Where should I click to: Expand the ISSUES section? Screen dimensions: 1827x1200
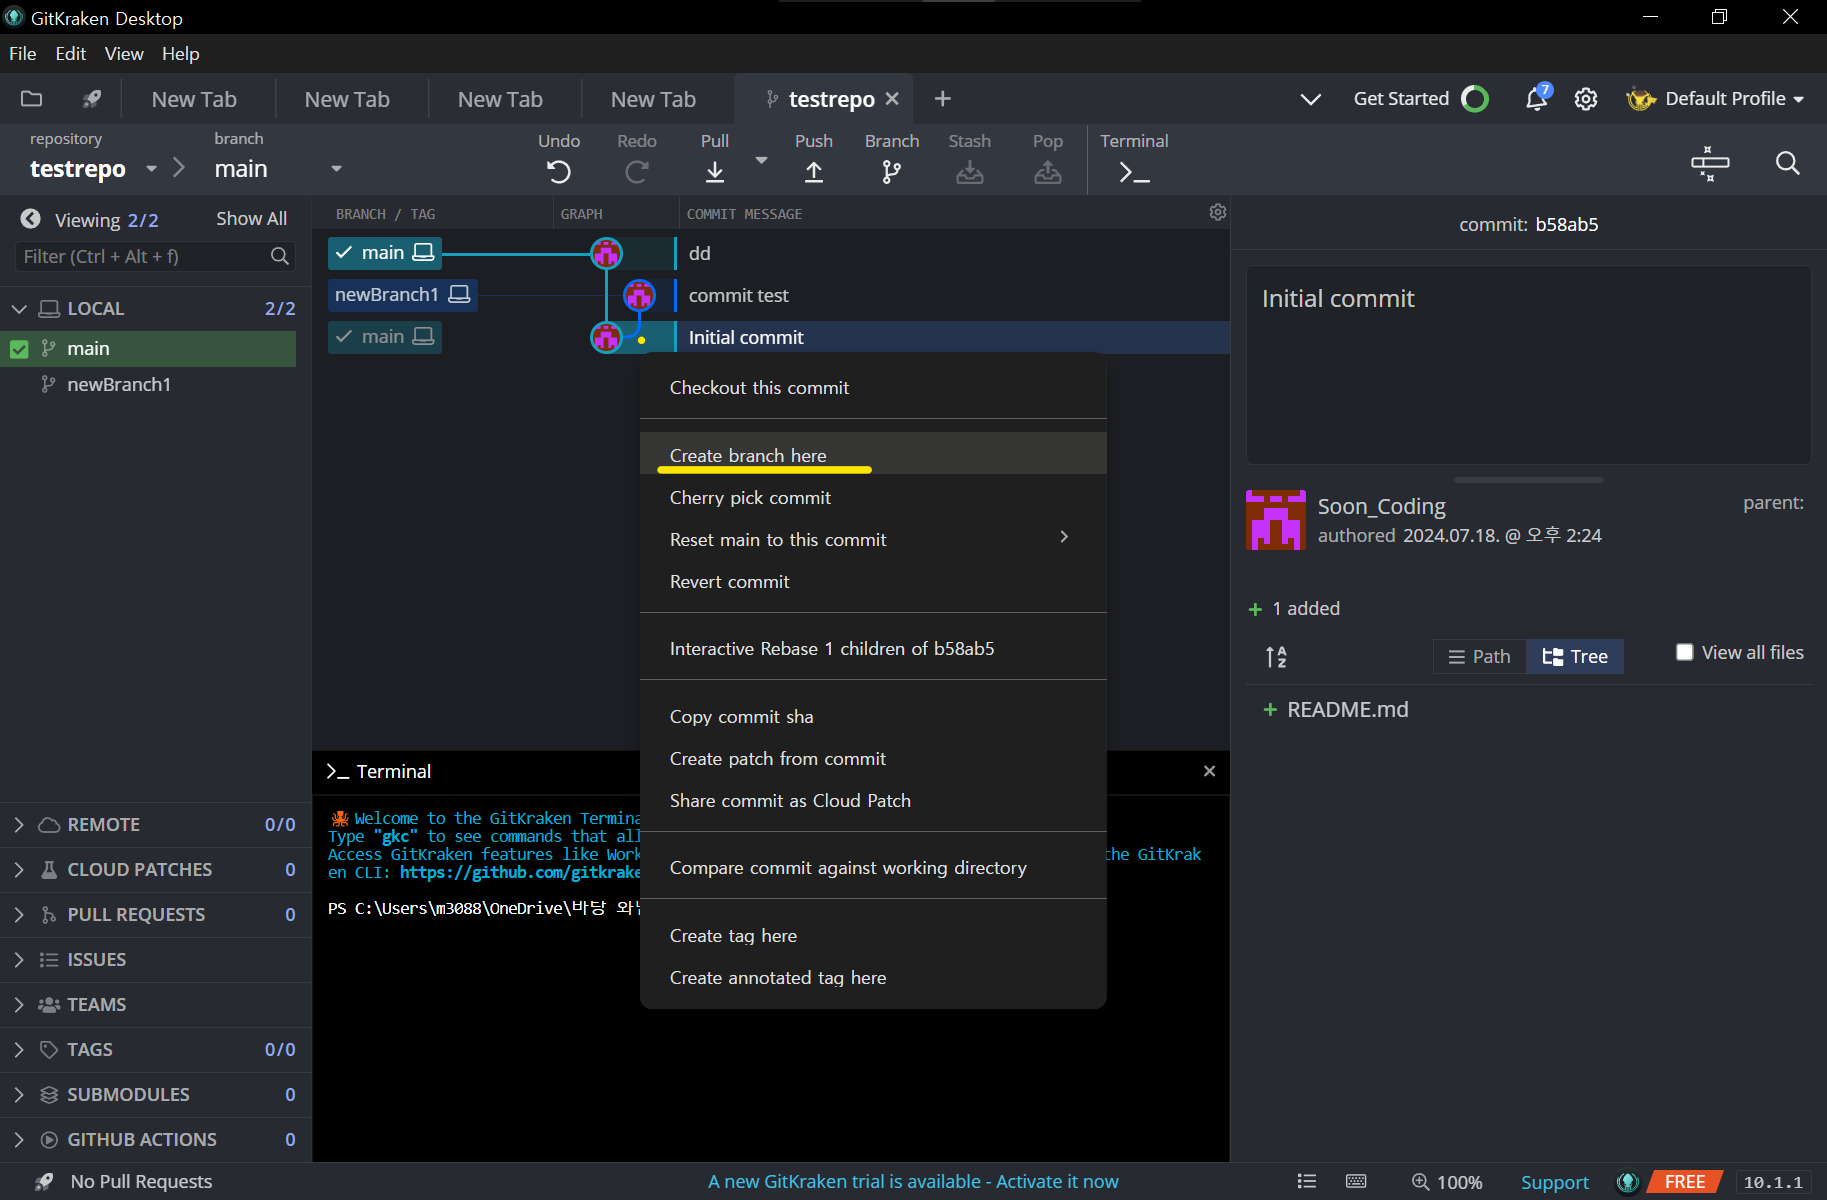(19, 960)
